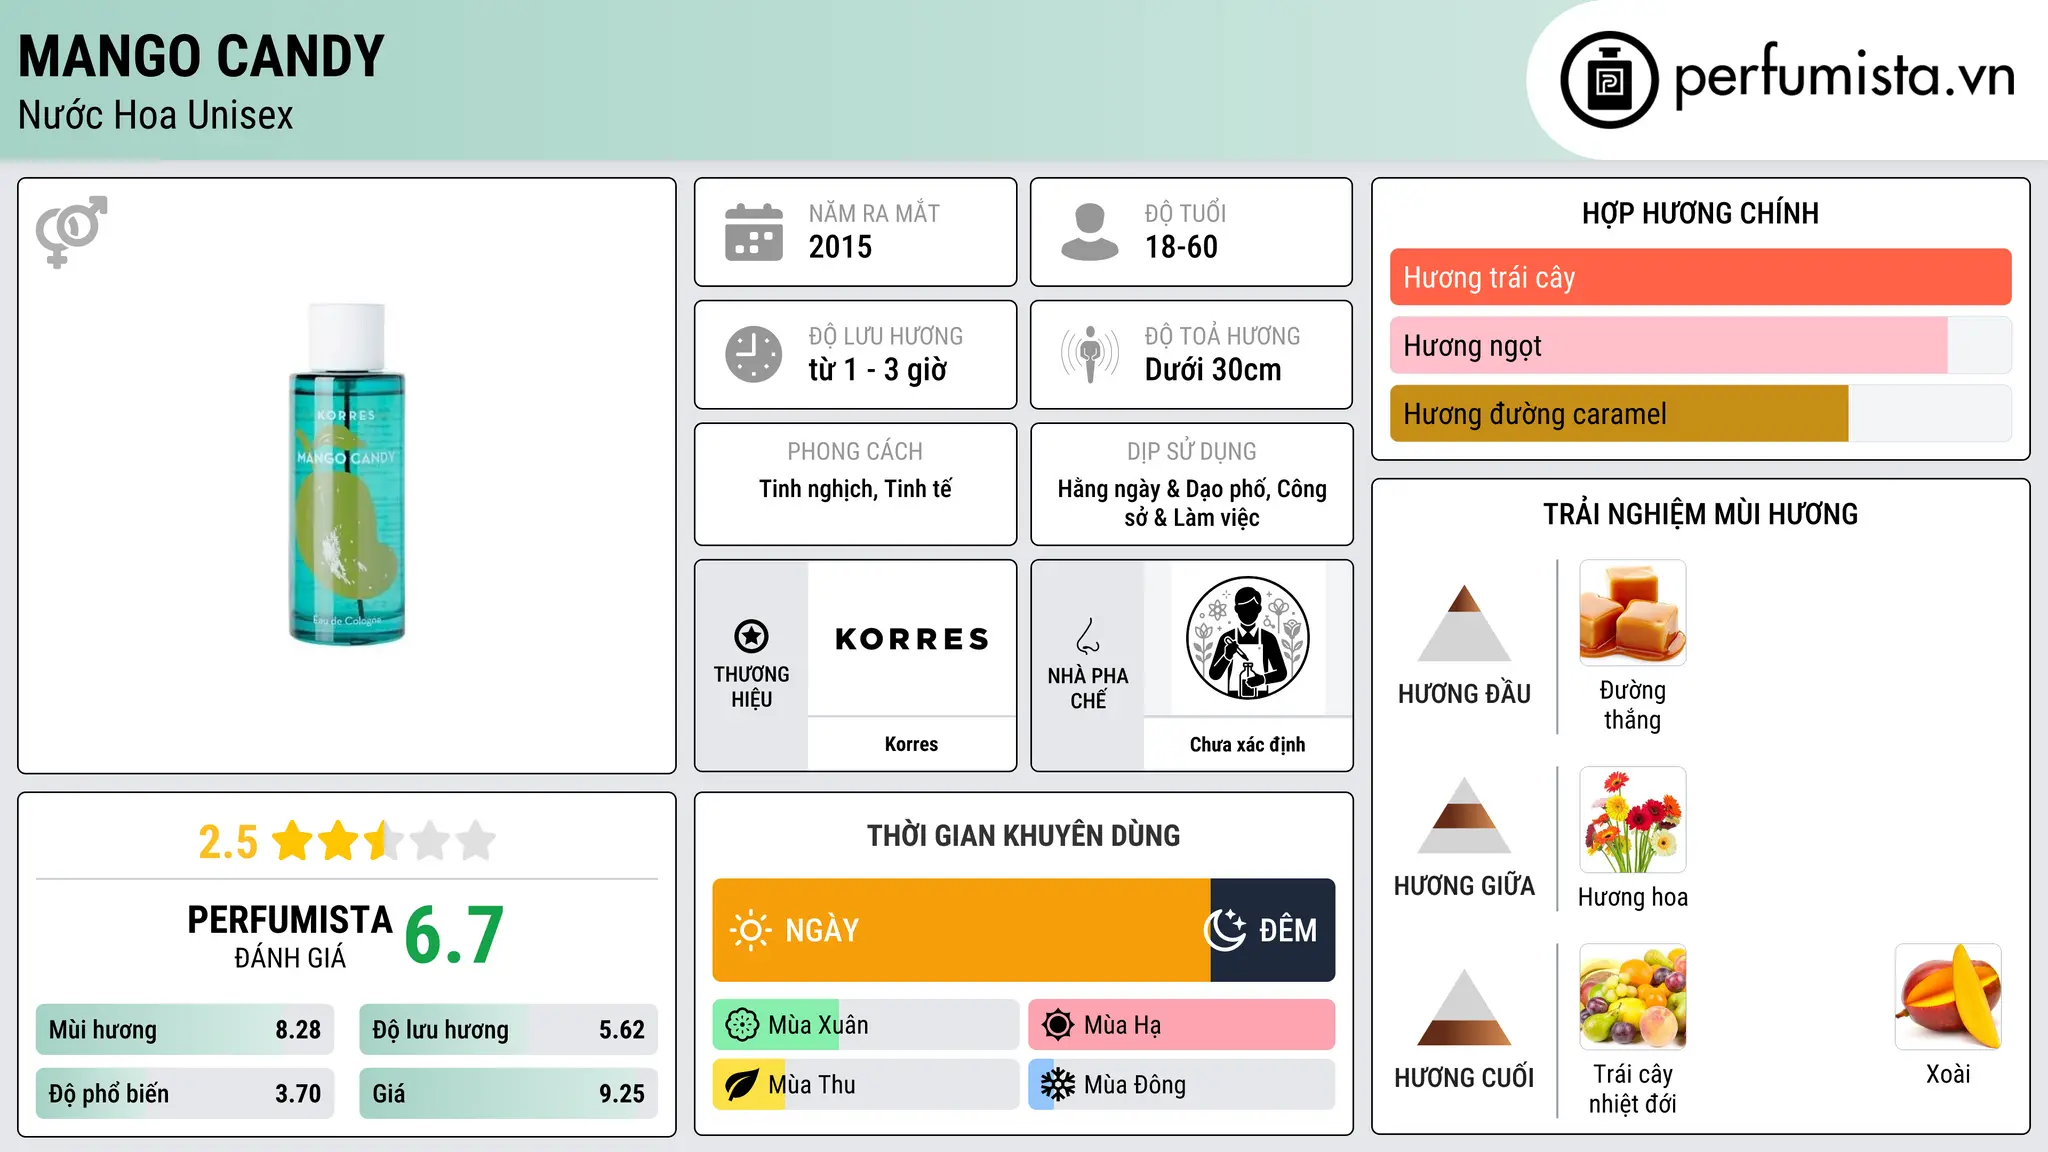The width and height of the screenshot is (2048, 1152).
Task: Click the leaf icon for Mùa Thu
Action: coord(742,1085)
